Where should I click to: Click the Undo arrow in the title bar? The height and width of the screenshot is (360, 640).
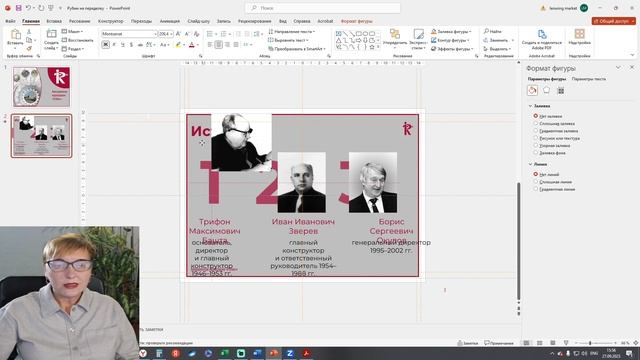click(28, 8)
